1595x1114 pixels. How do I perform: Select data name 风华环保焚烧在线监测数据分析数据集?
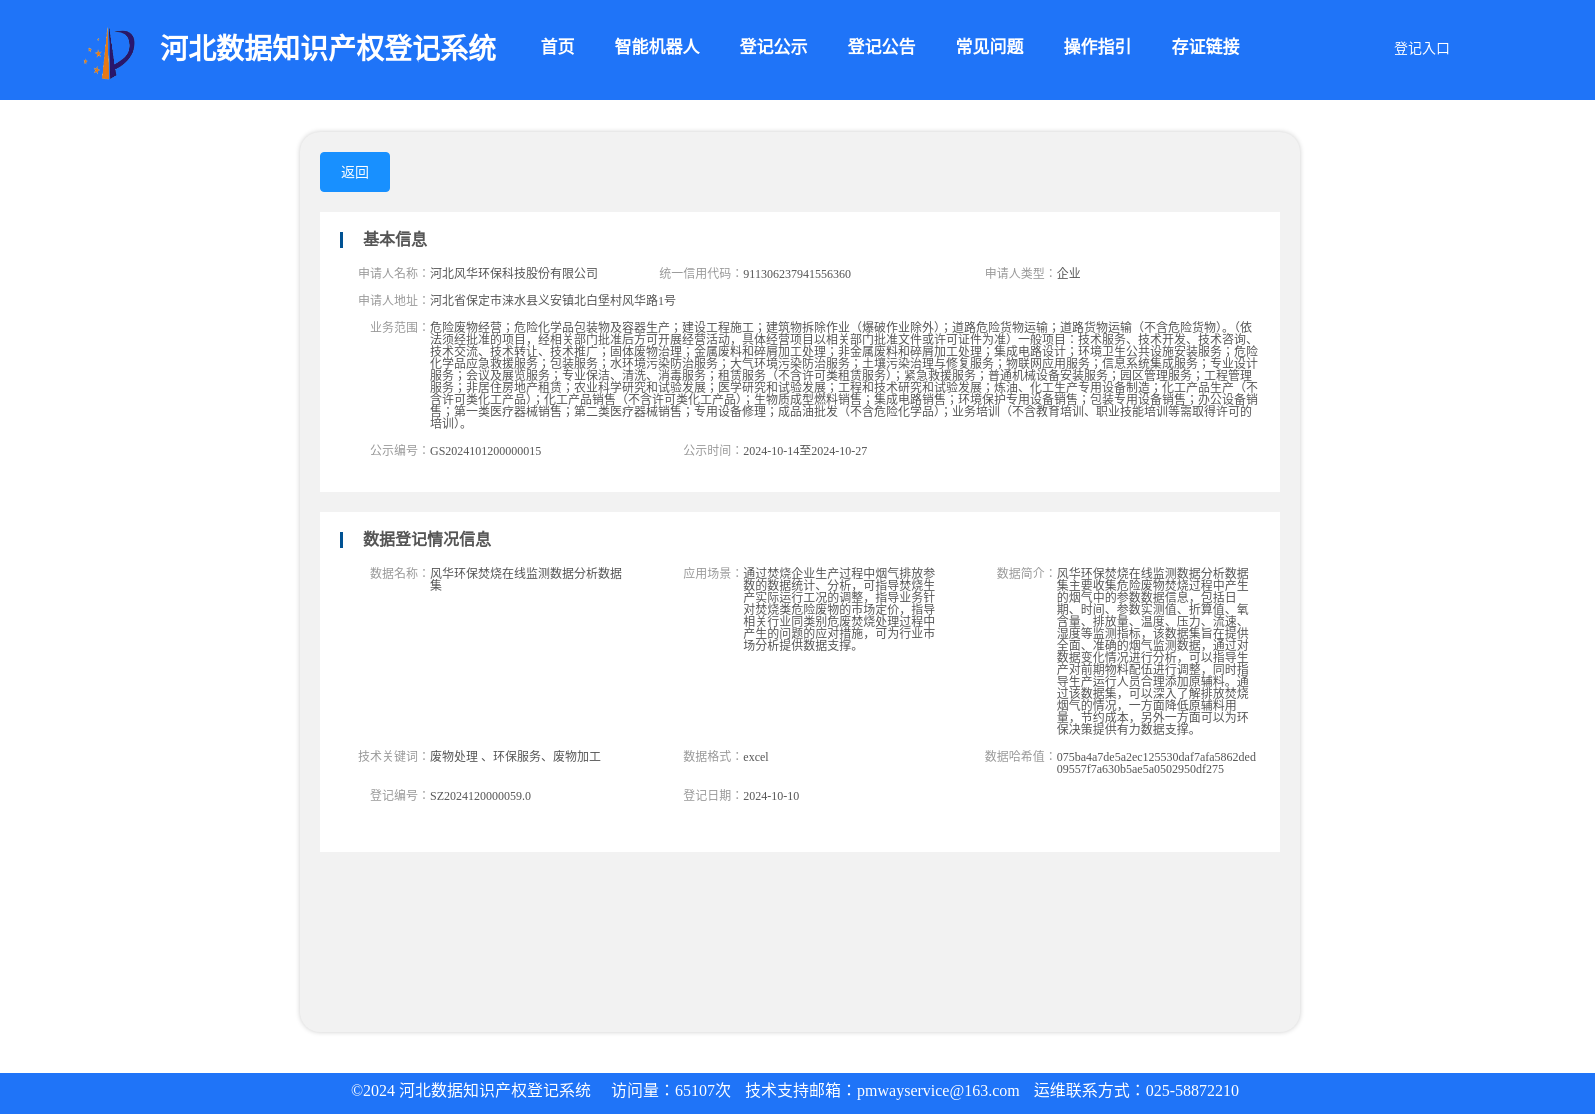tap(526, 579)
